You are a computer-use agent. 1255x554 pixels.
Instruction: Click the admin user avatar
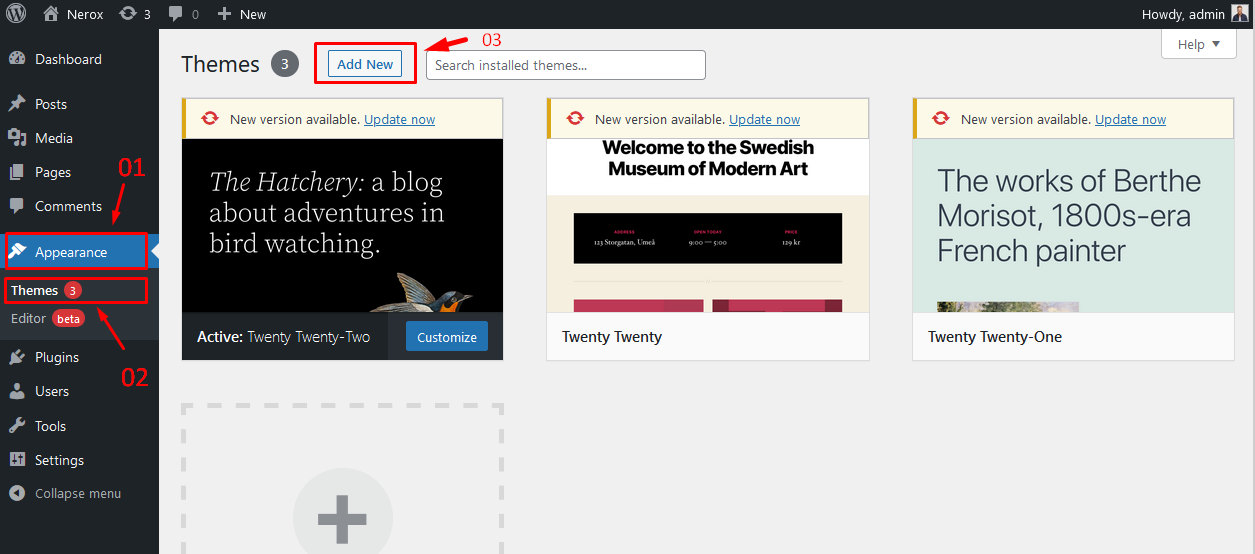[1240, 14]
